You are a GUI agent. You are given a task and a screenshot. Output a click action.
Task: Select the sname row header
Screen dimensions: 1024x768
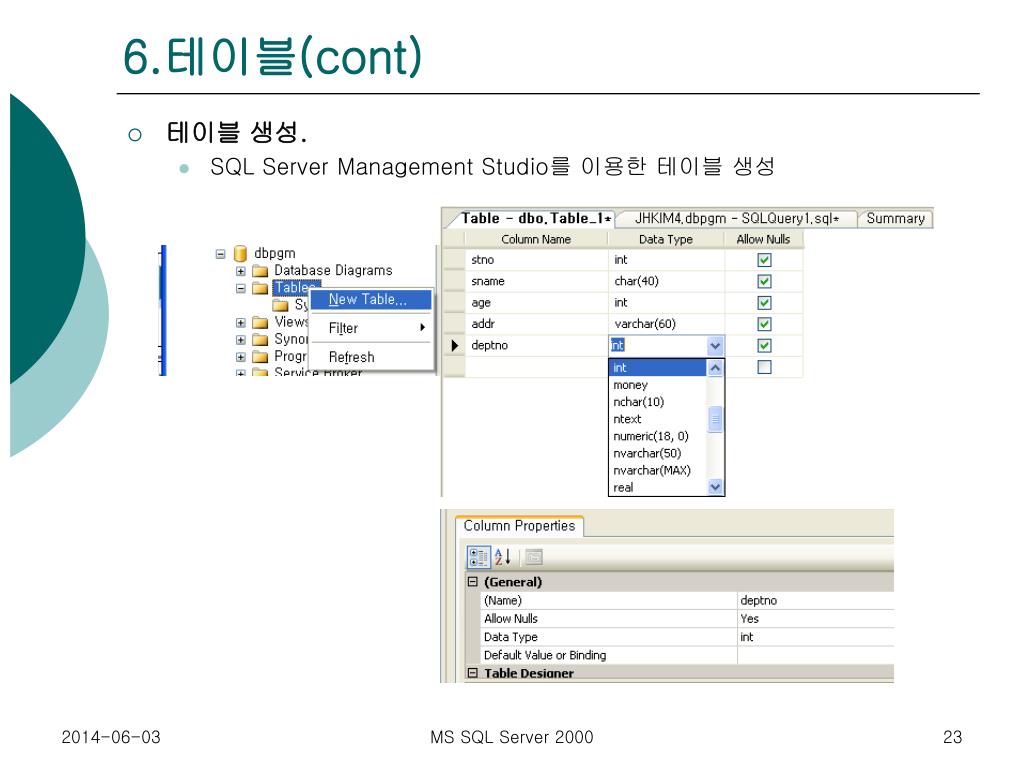coord(454,281)
